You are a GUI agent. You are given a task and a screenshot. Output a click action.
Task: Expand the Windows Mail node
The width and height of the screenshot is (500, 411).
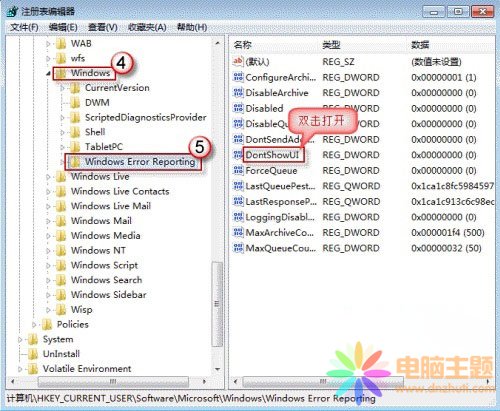click(x=48, y=221)
